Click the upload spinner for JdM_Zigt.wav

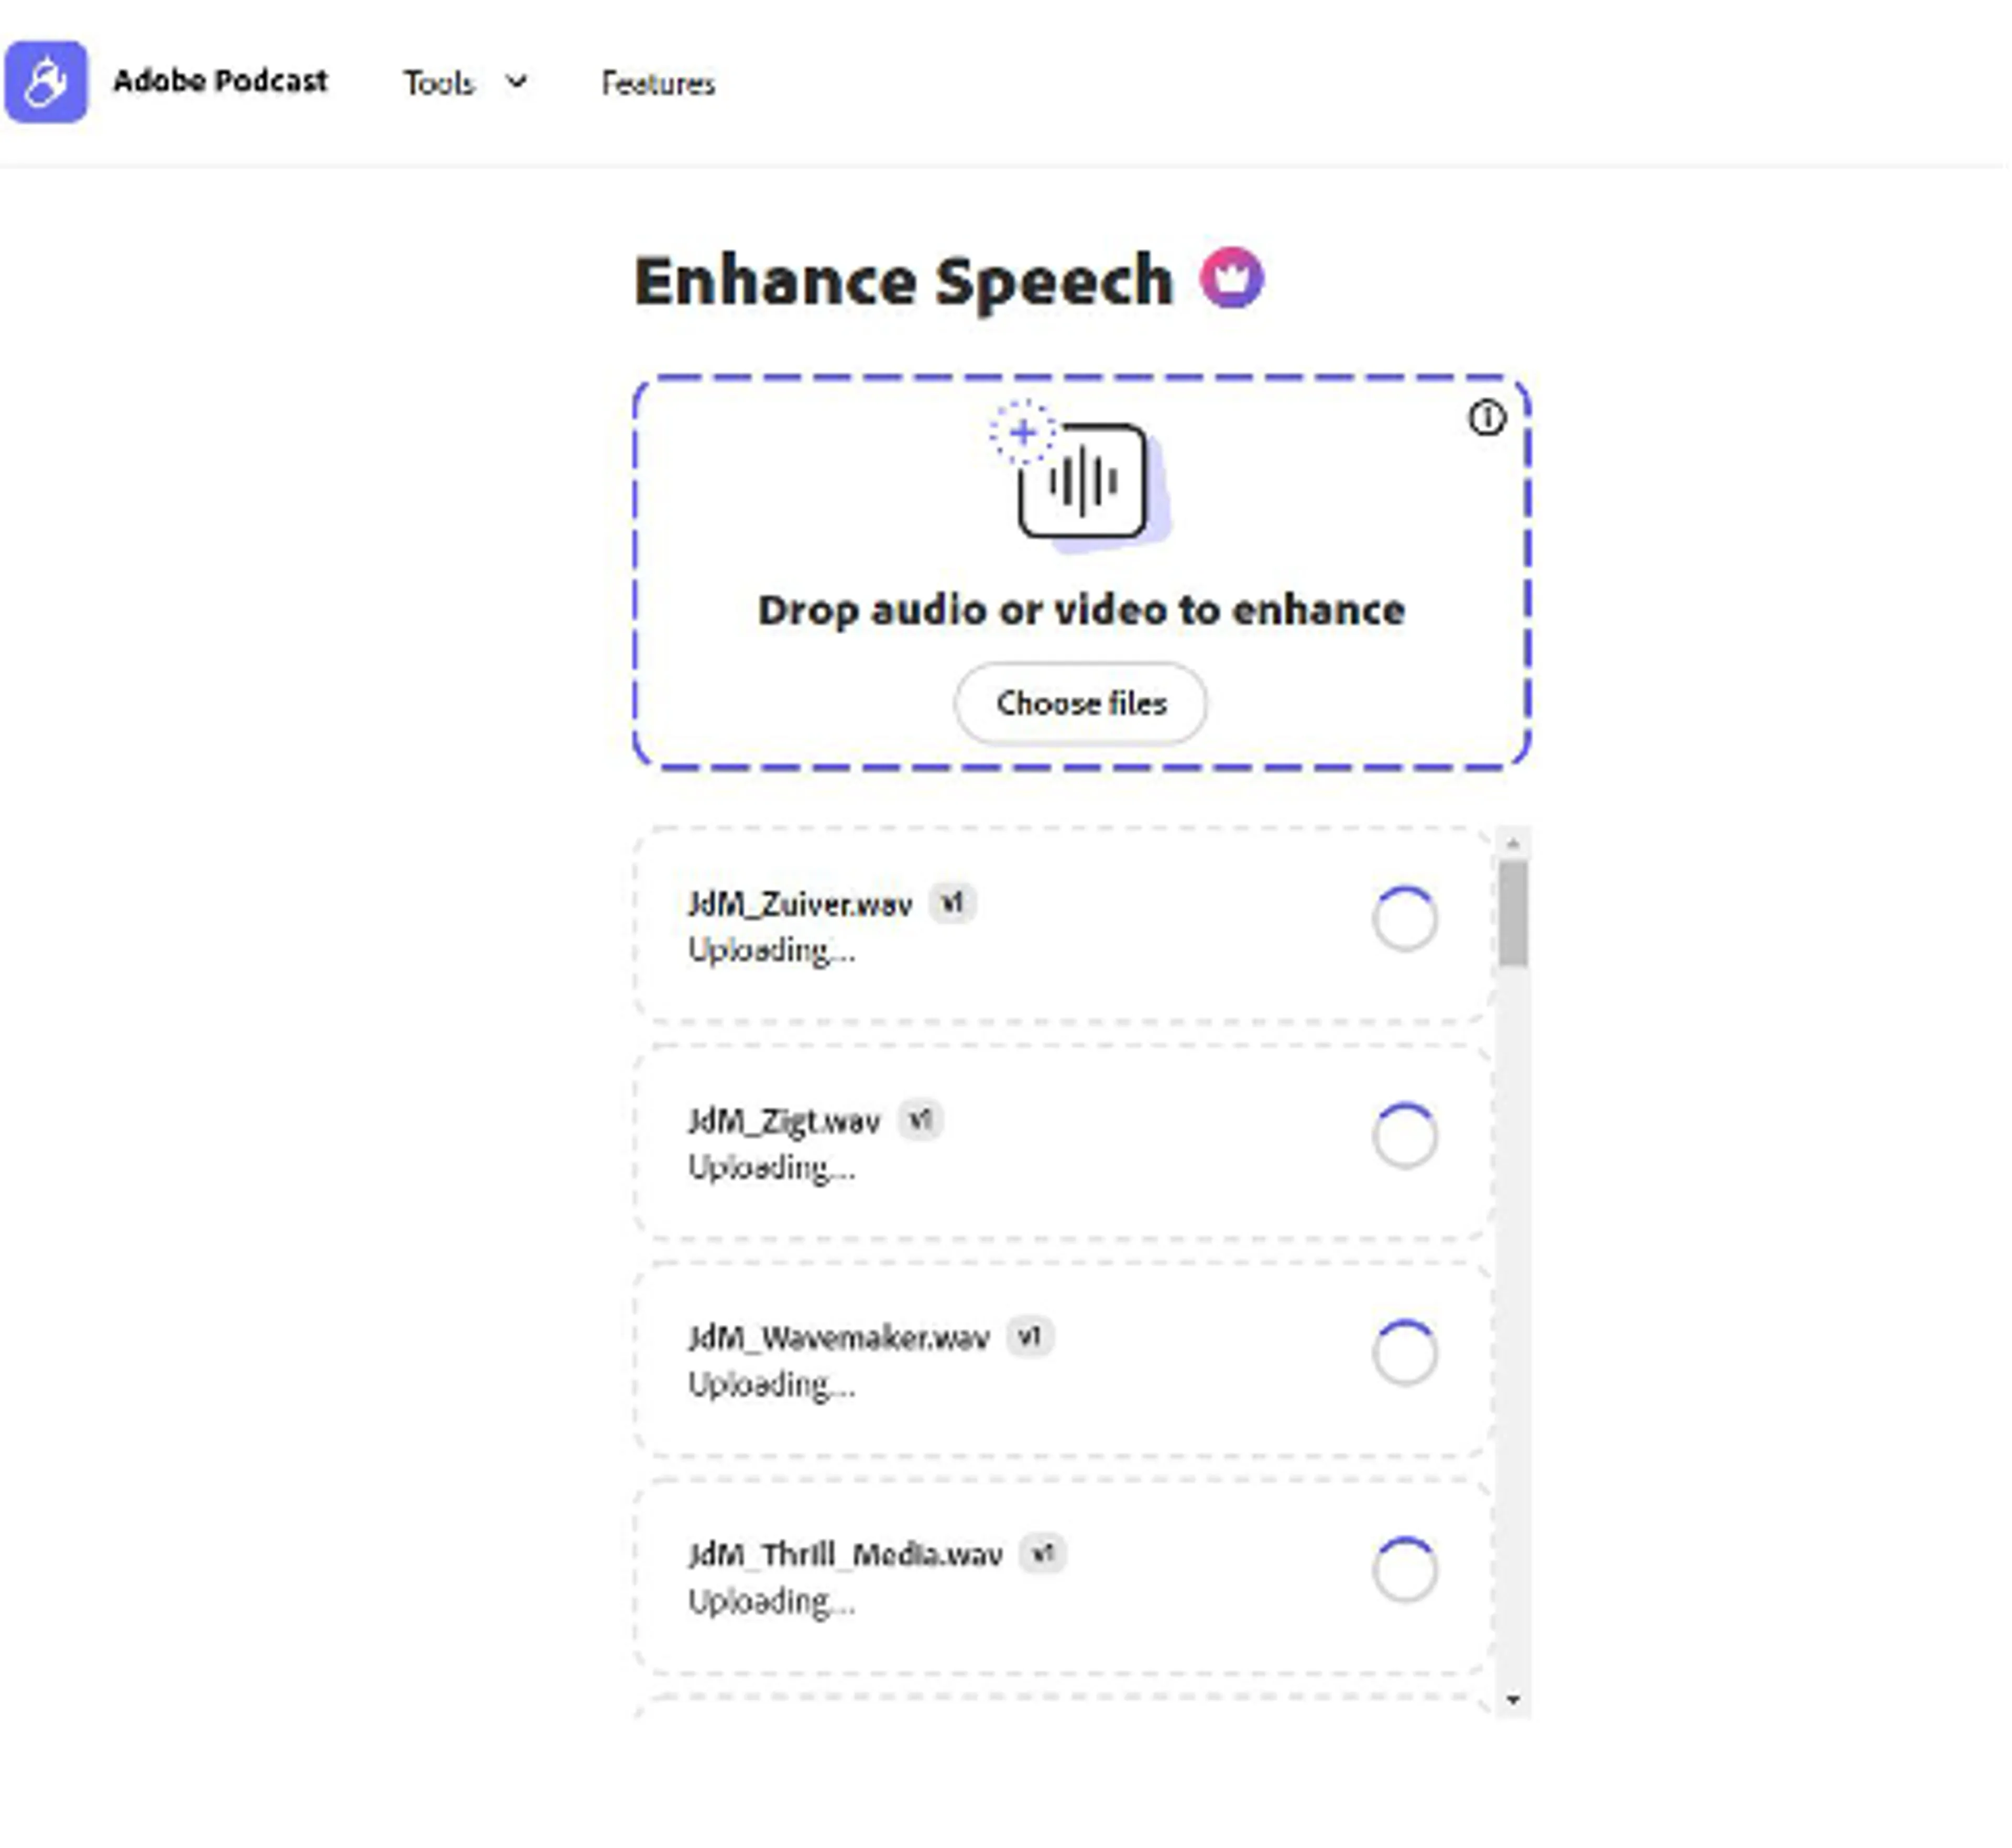1405,1136
